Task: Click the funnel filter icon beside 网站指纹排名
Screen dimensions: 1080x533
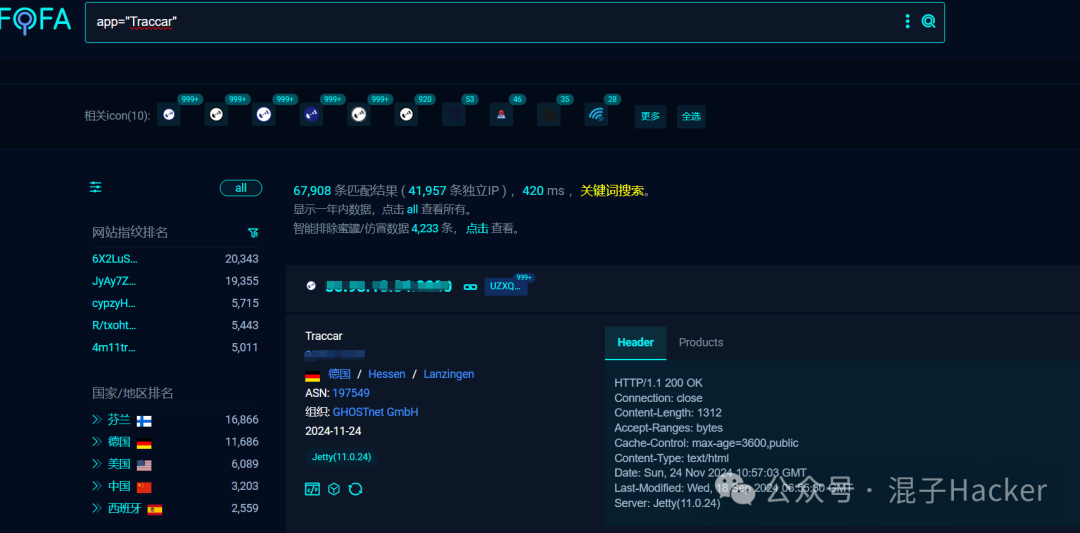Action: (253, 233)
